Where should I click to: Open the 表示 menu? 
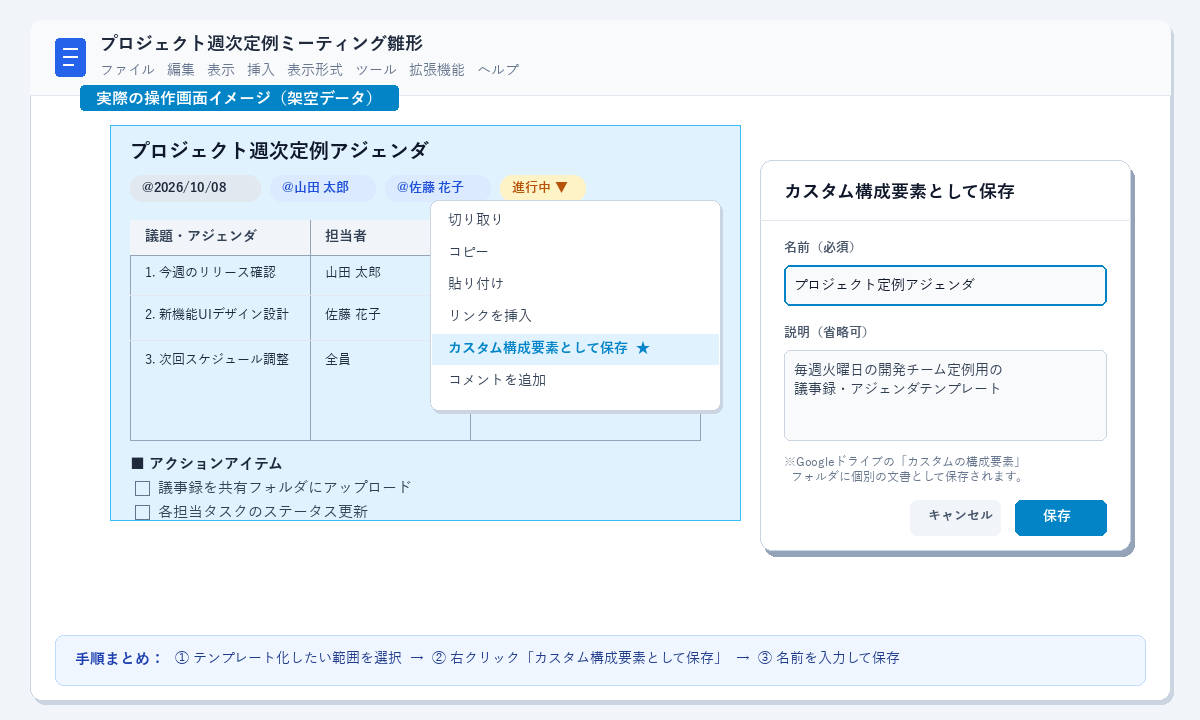tap(221, 70)
